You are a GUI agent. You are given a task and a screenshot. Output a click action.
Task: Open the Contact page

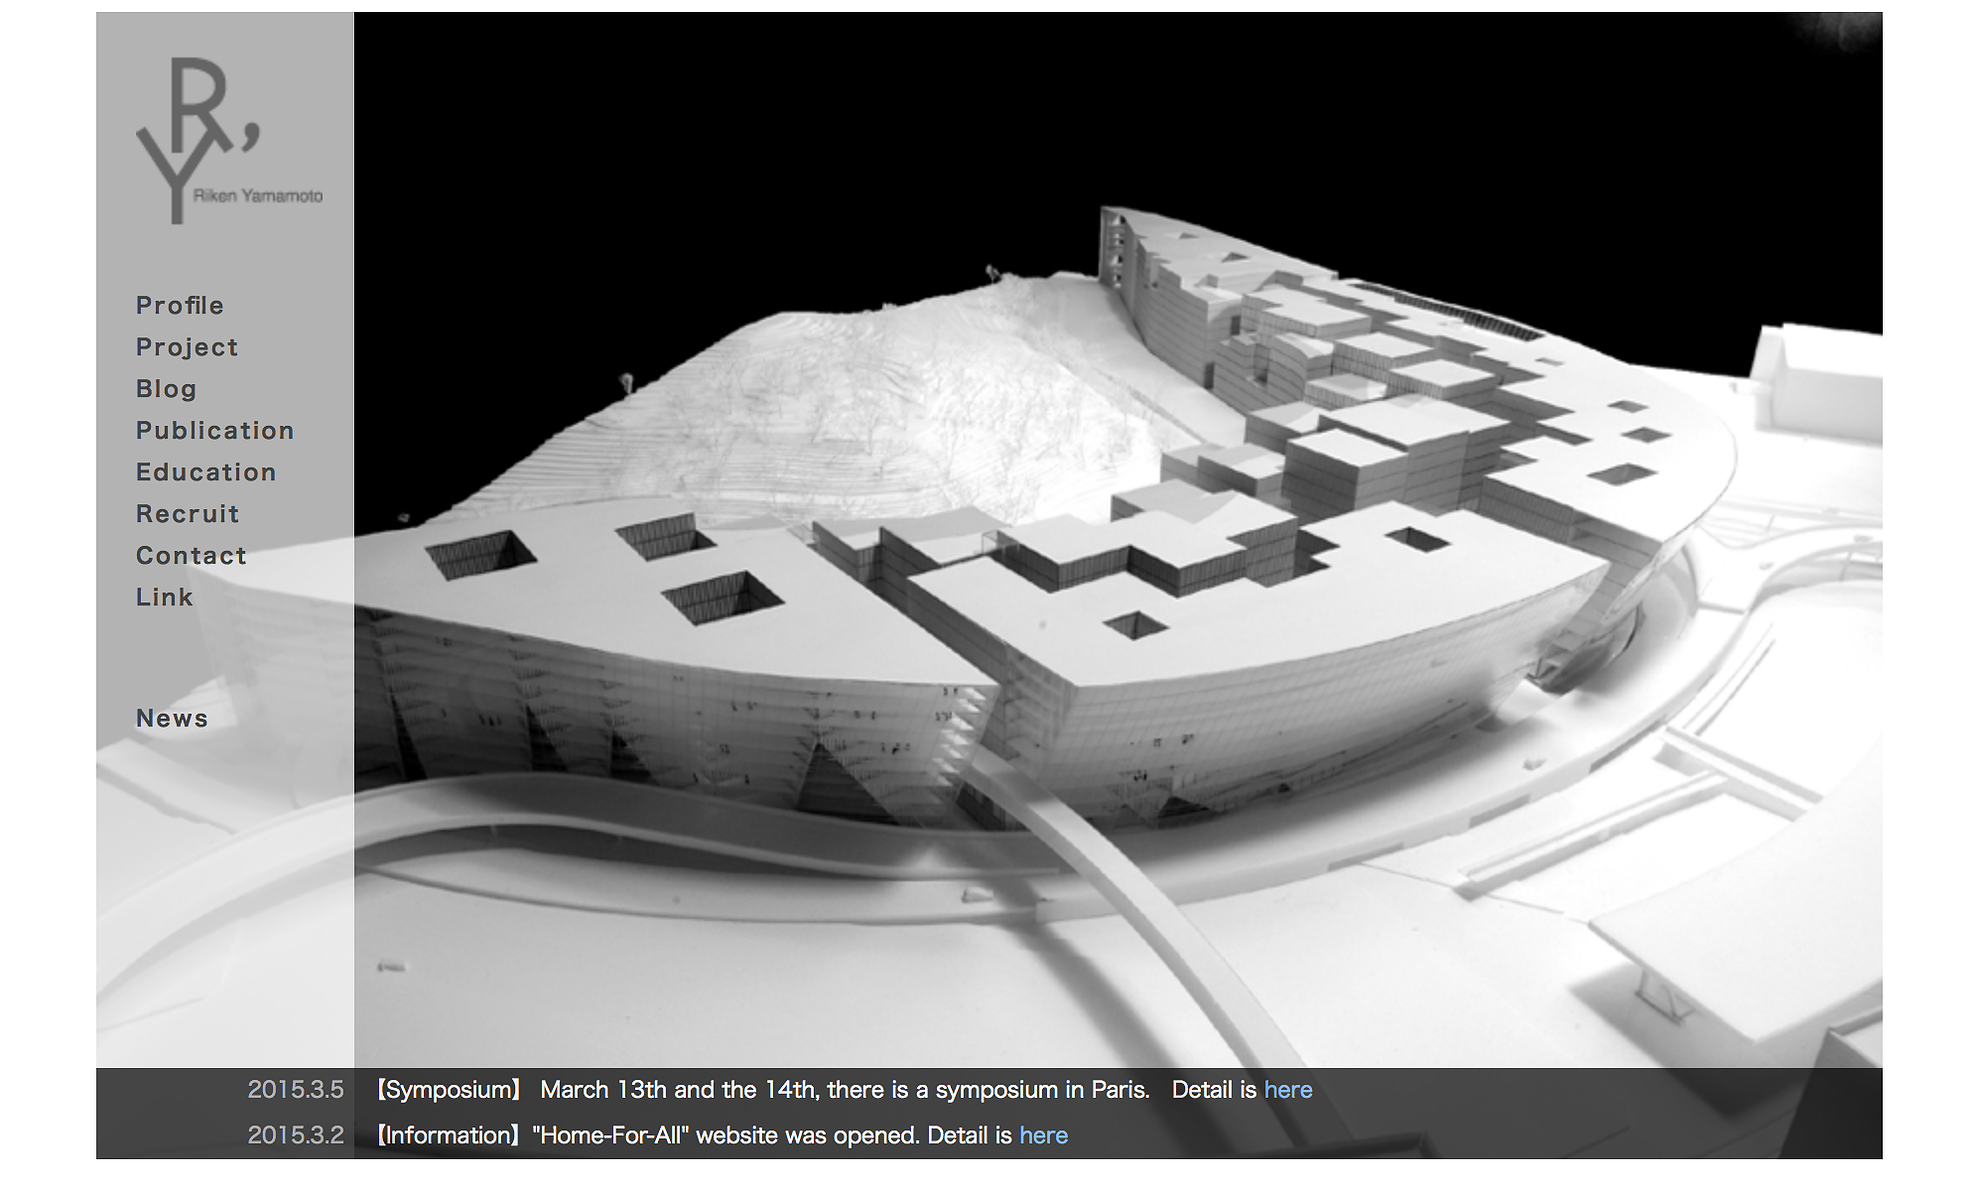[191, 556]
